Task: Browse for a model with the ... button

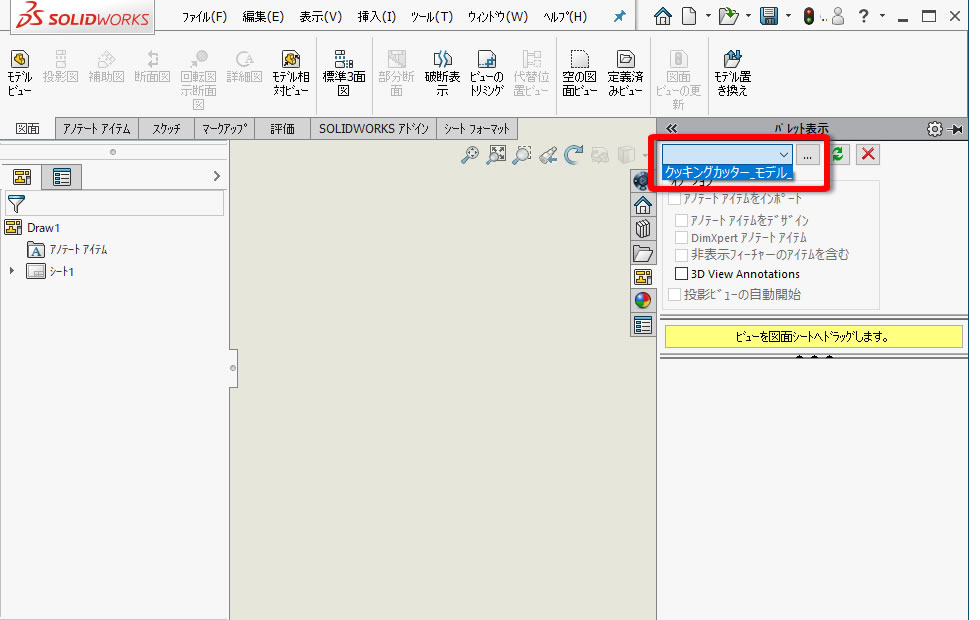Action: tap(808, 154)
